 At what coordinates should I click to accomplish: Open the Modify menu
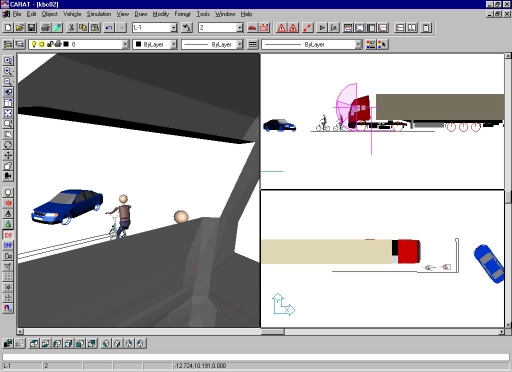[x=161, y=14]
